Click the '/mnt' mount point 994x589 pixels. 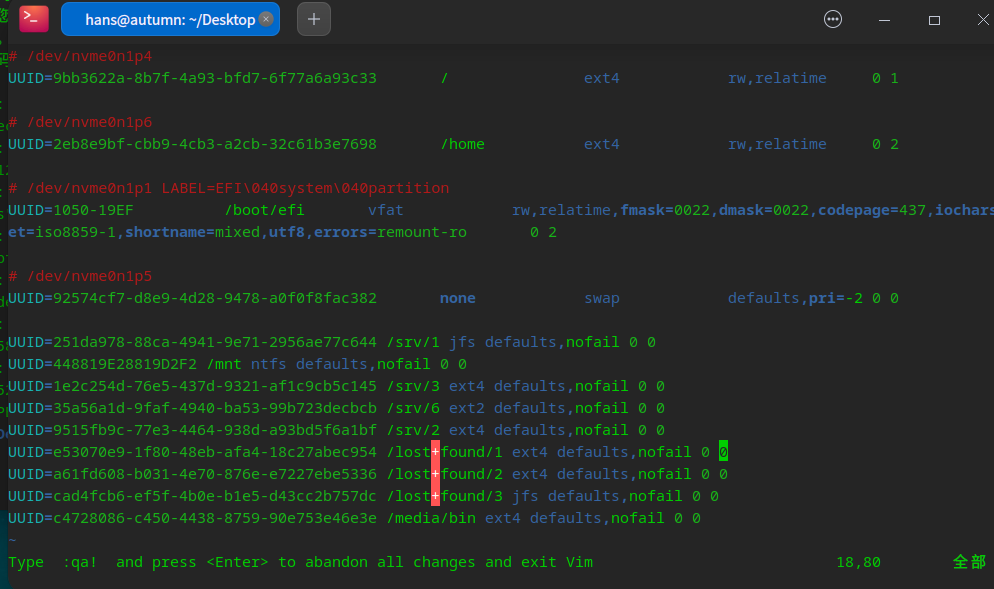224,364
